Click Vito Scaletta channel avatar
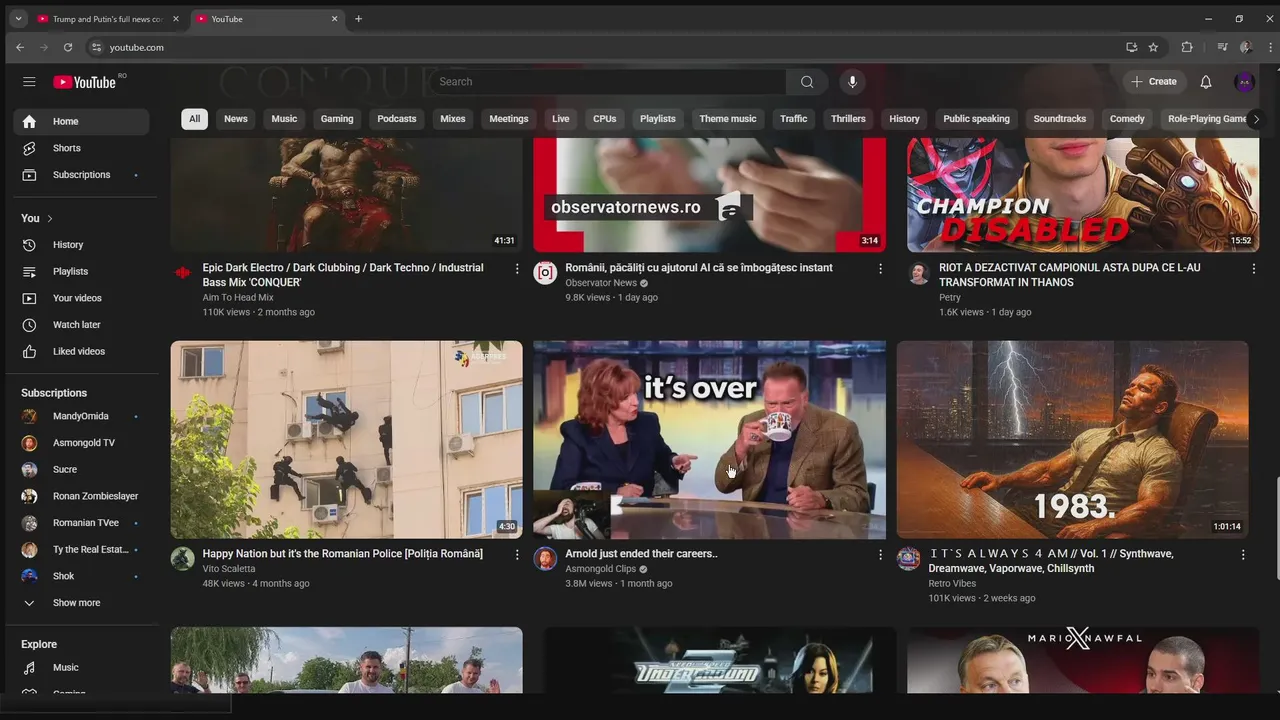1280x720 pixels. pos(182,559)
